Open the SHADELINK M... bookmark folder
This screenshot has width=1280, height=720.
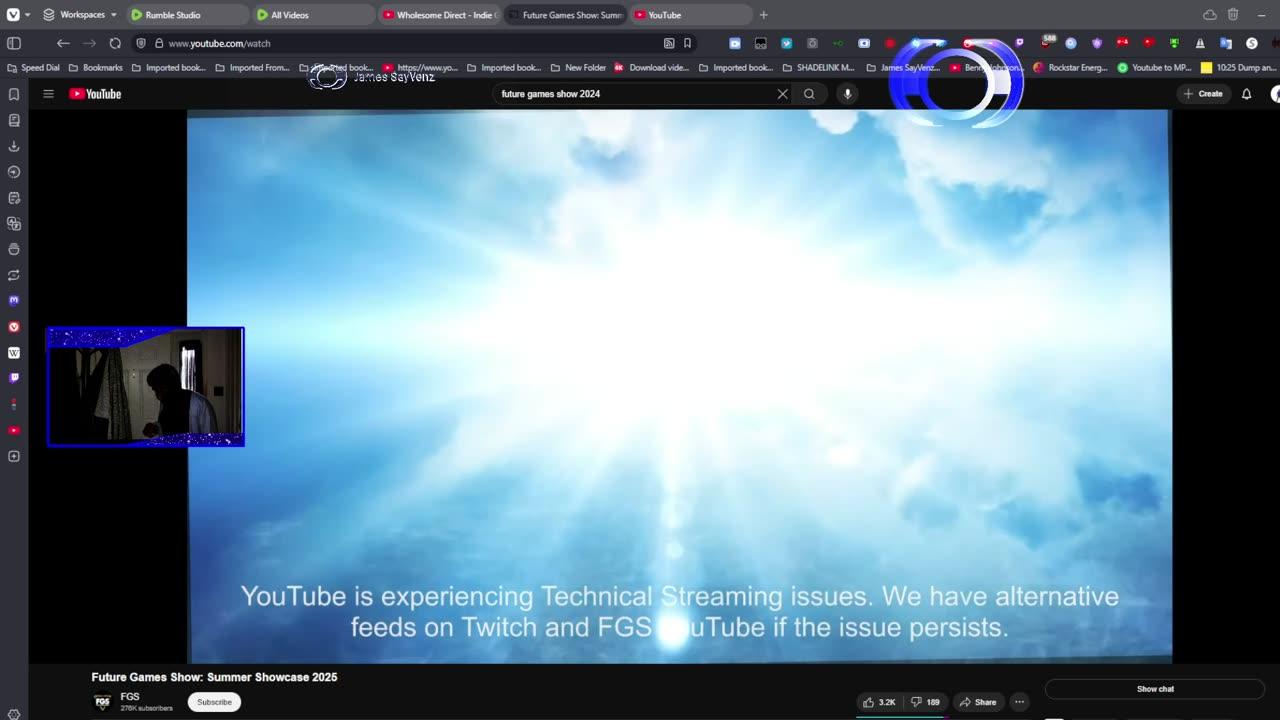point(818,68)
